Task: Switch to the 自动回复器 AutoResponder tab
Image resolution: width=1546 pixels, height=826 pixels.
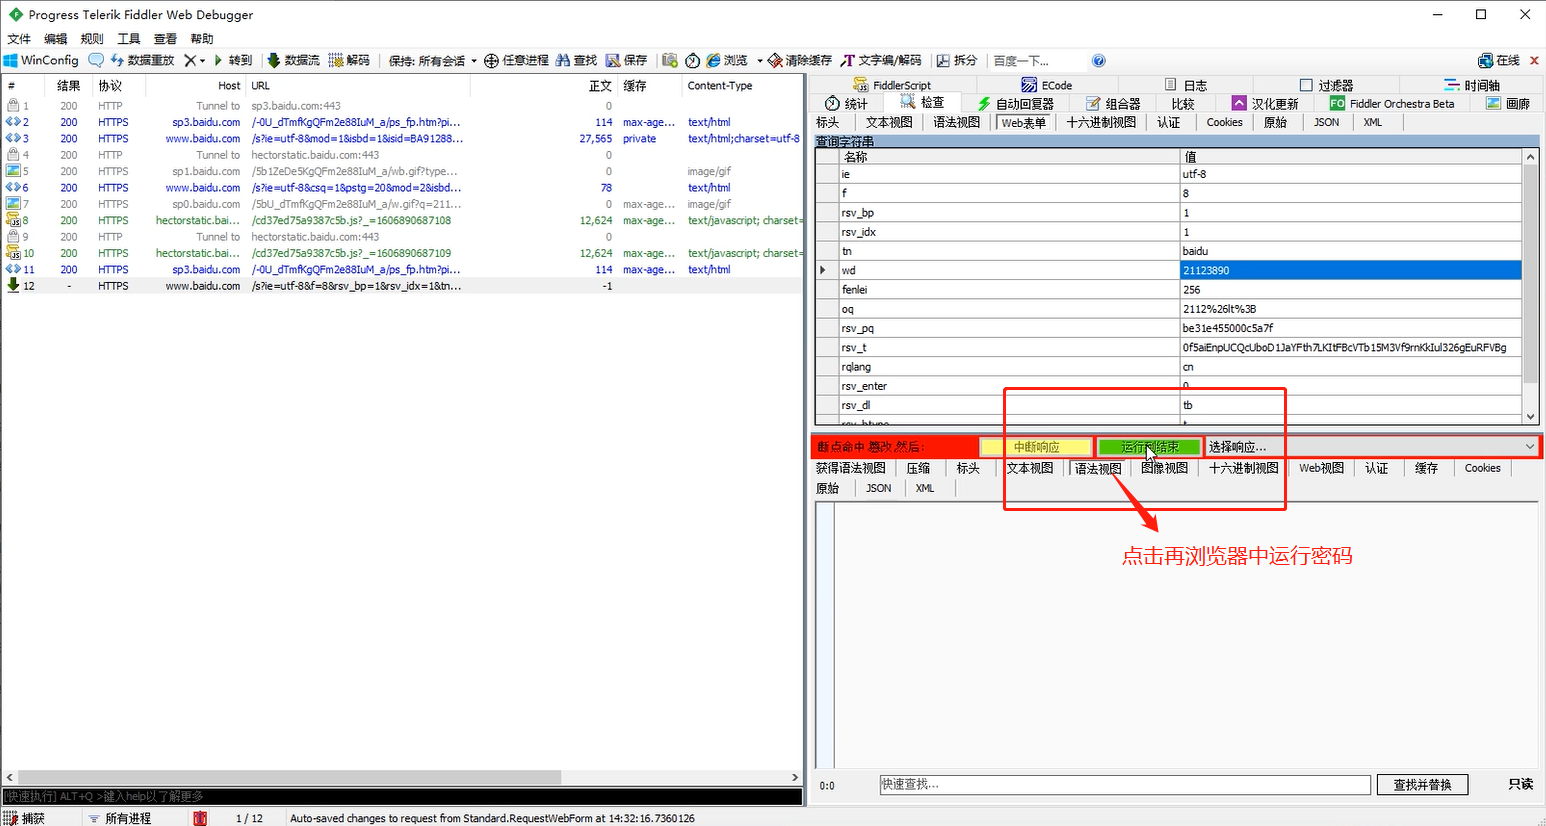Action: tap(1015, 103)
